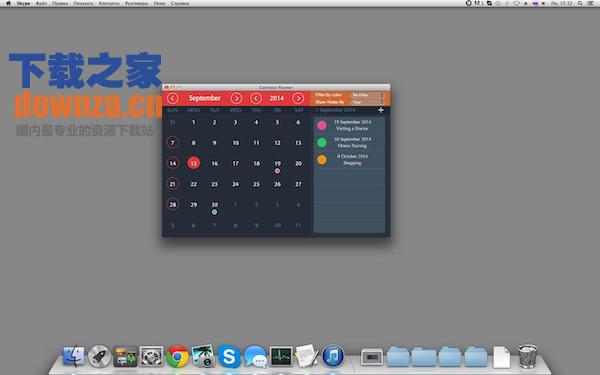This screenshot has height=375, width=600.
Task: Select September 19 with pink marker
Action: point(277,163)
